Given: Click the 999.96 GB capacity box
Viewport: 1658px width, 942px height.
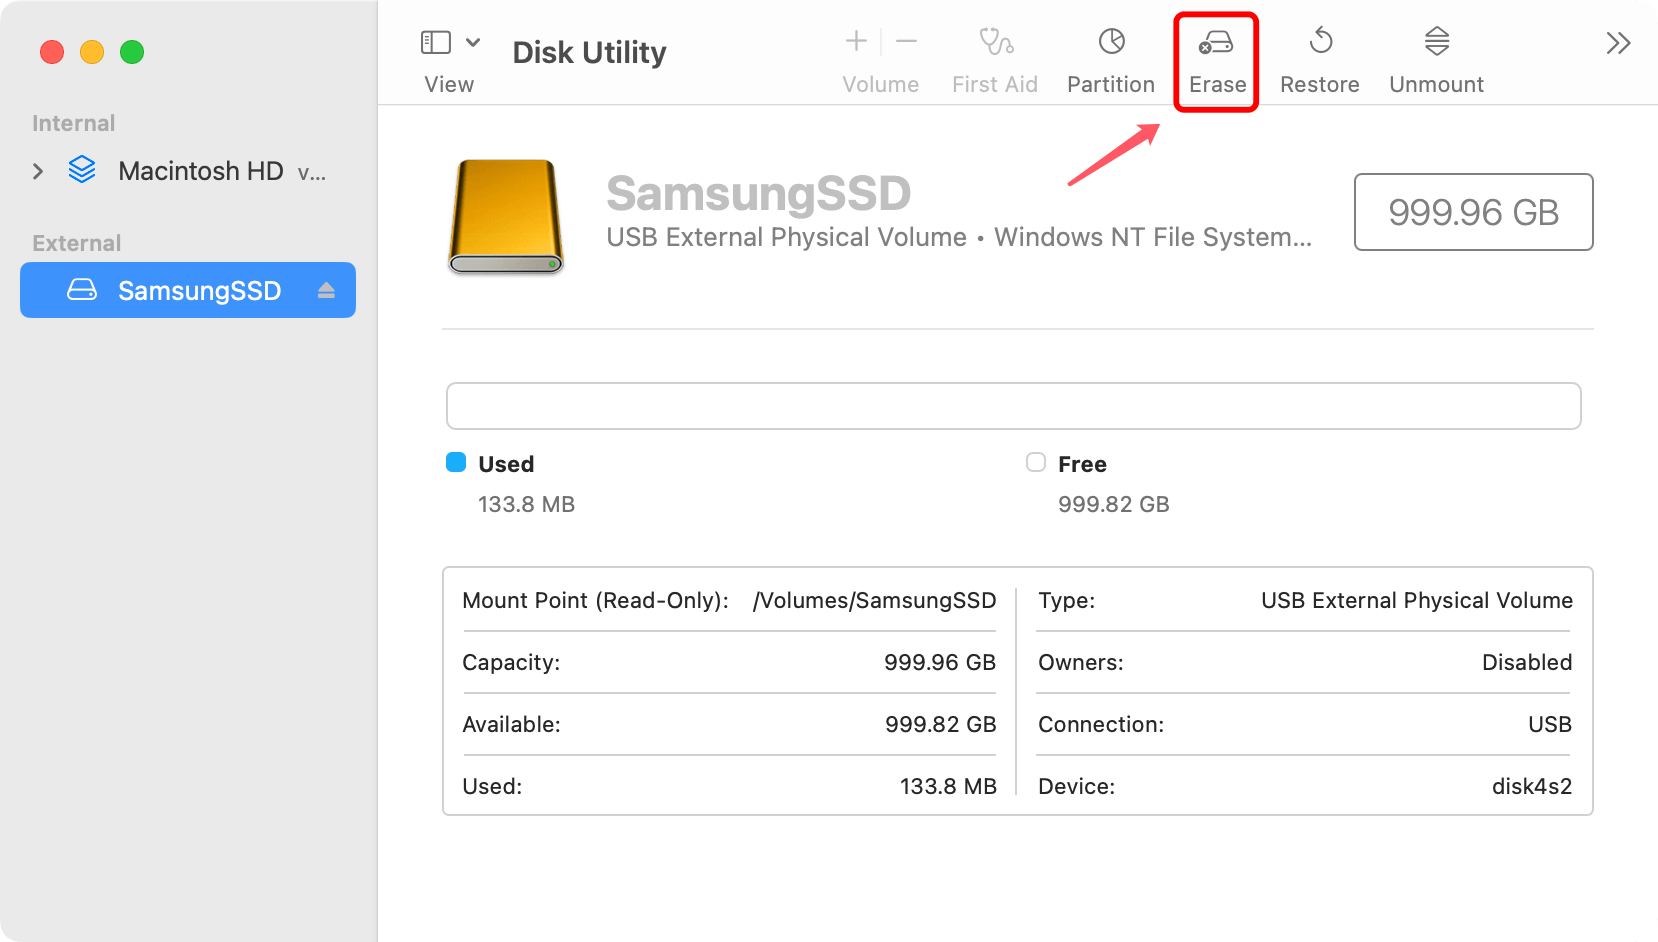Looking at the screenshot, I should [1473, 212].
